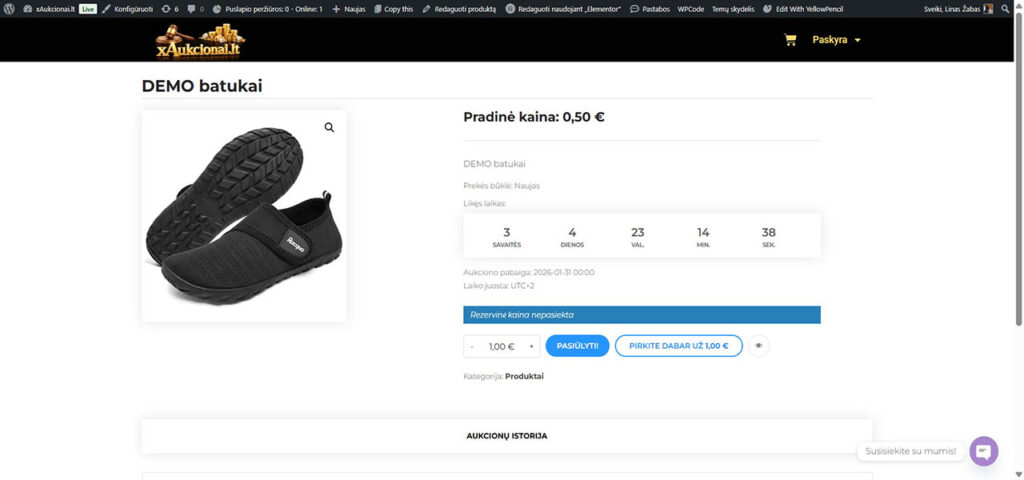Click the bid amount input field
Viewport: 1024px width, 480px height.
click(x=501, y=346)
